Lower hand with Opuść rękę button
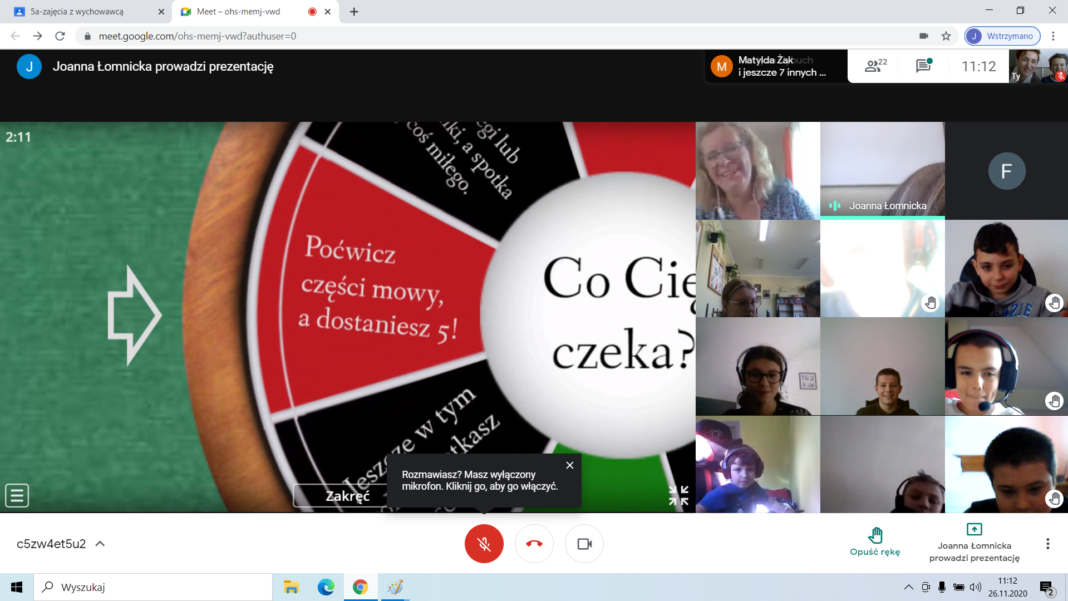The height and width of the screenshot is (601, 1068). tap(875, 542)
